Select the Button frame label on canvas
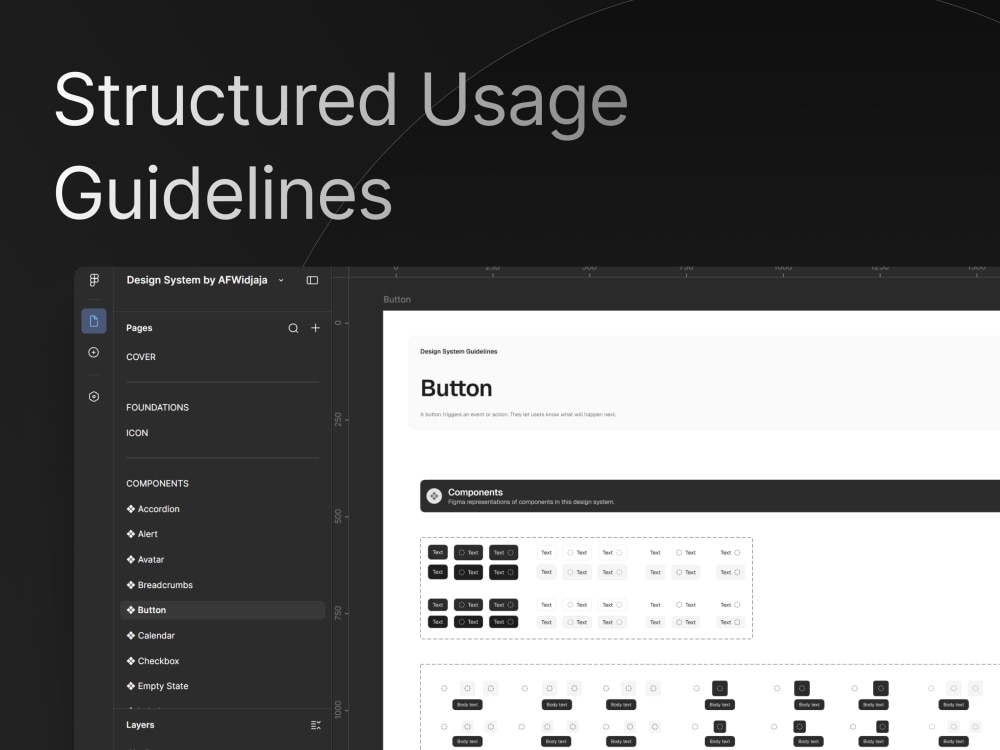This screenshot has height=750, width=1000. click(397, 299)
